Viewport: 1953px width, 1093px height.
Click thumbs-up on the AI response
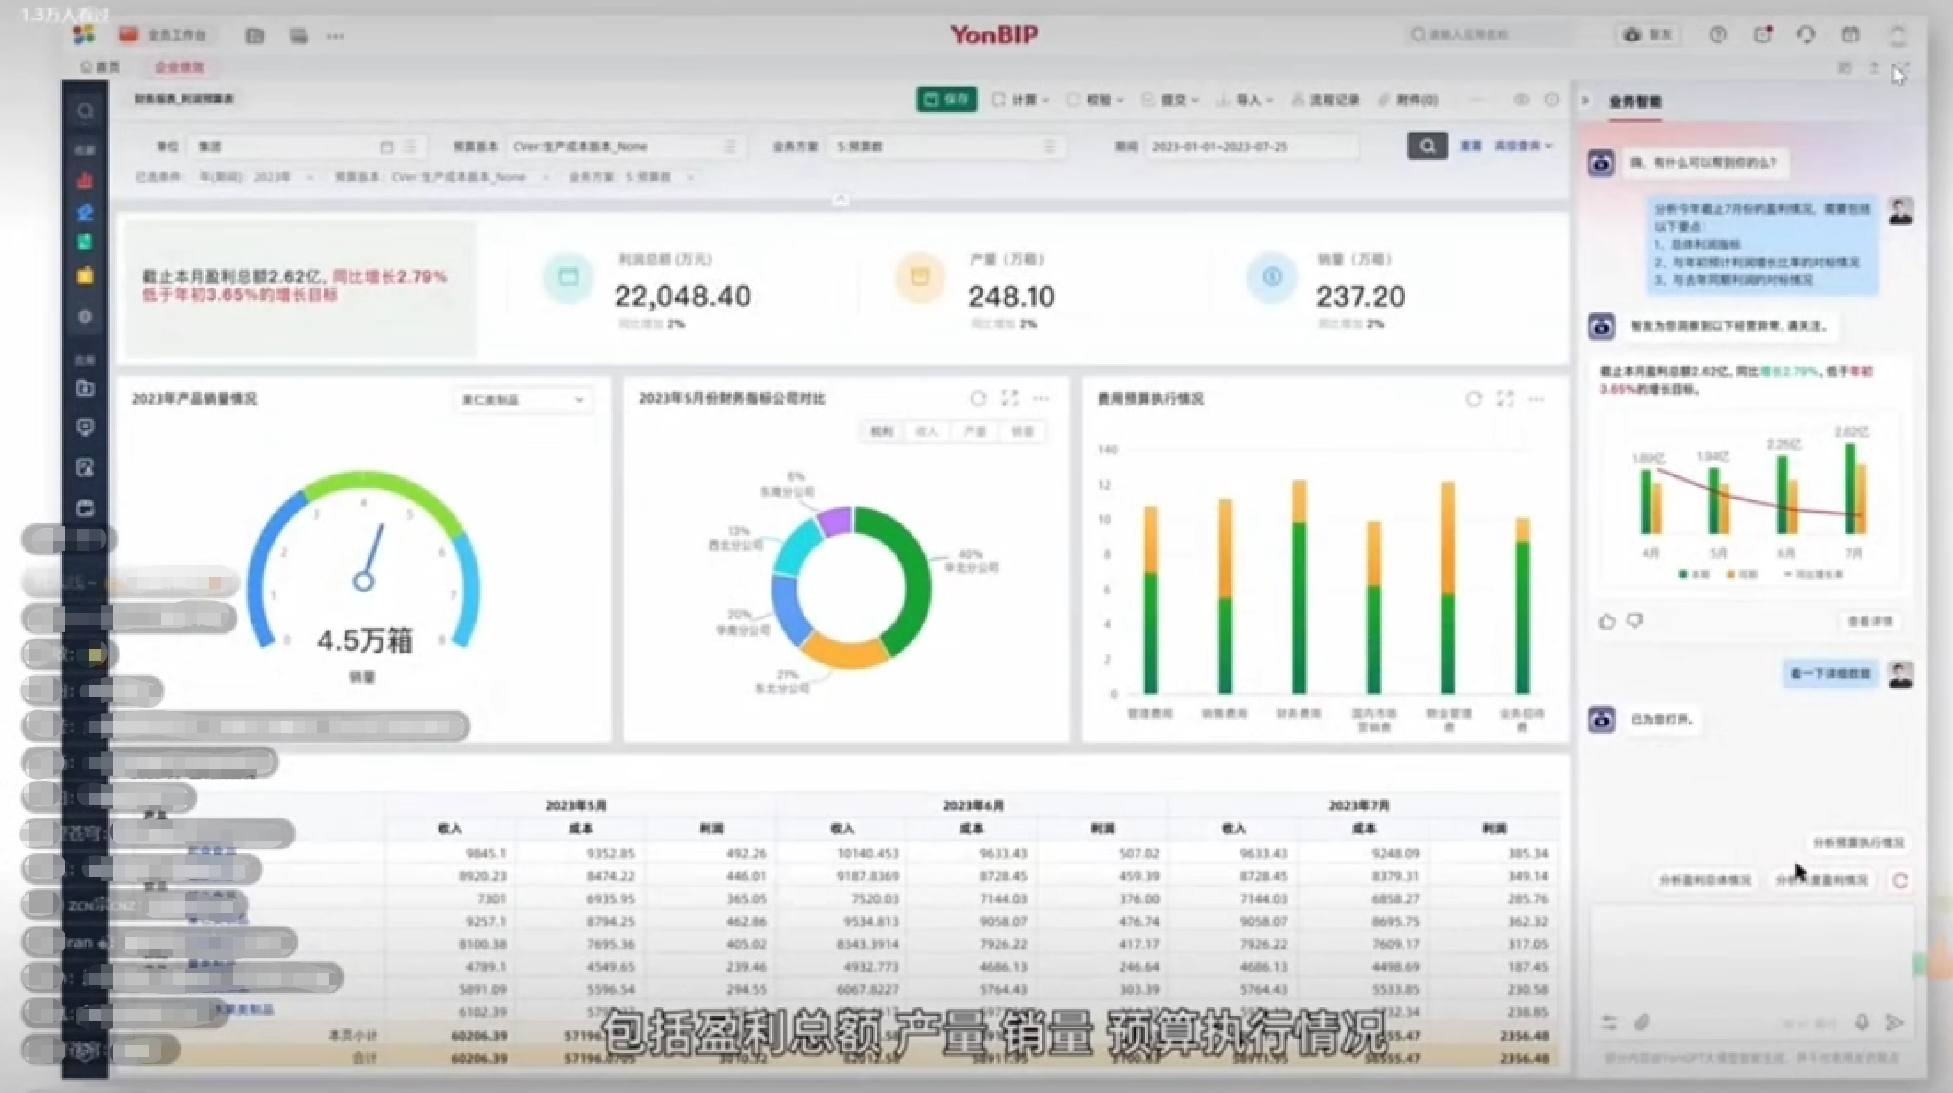tap(1607, 622)
